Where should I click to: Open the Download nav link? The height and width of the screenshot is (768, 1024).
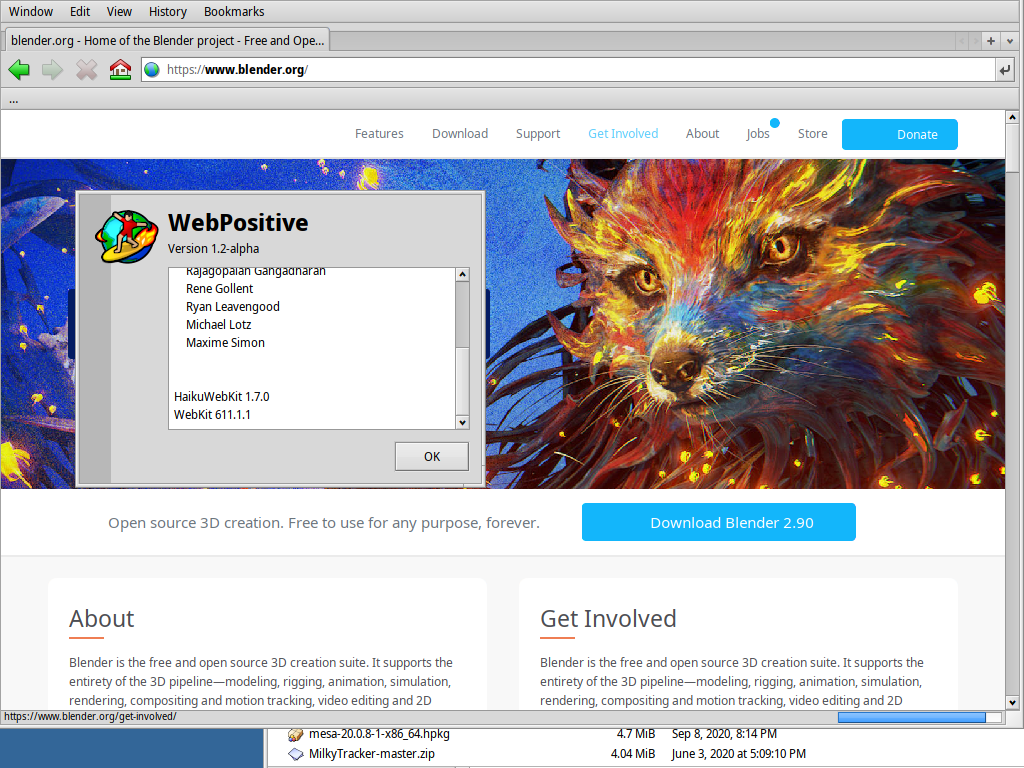coord(460,134)
